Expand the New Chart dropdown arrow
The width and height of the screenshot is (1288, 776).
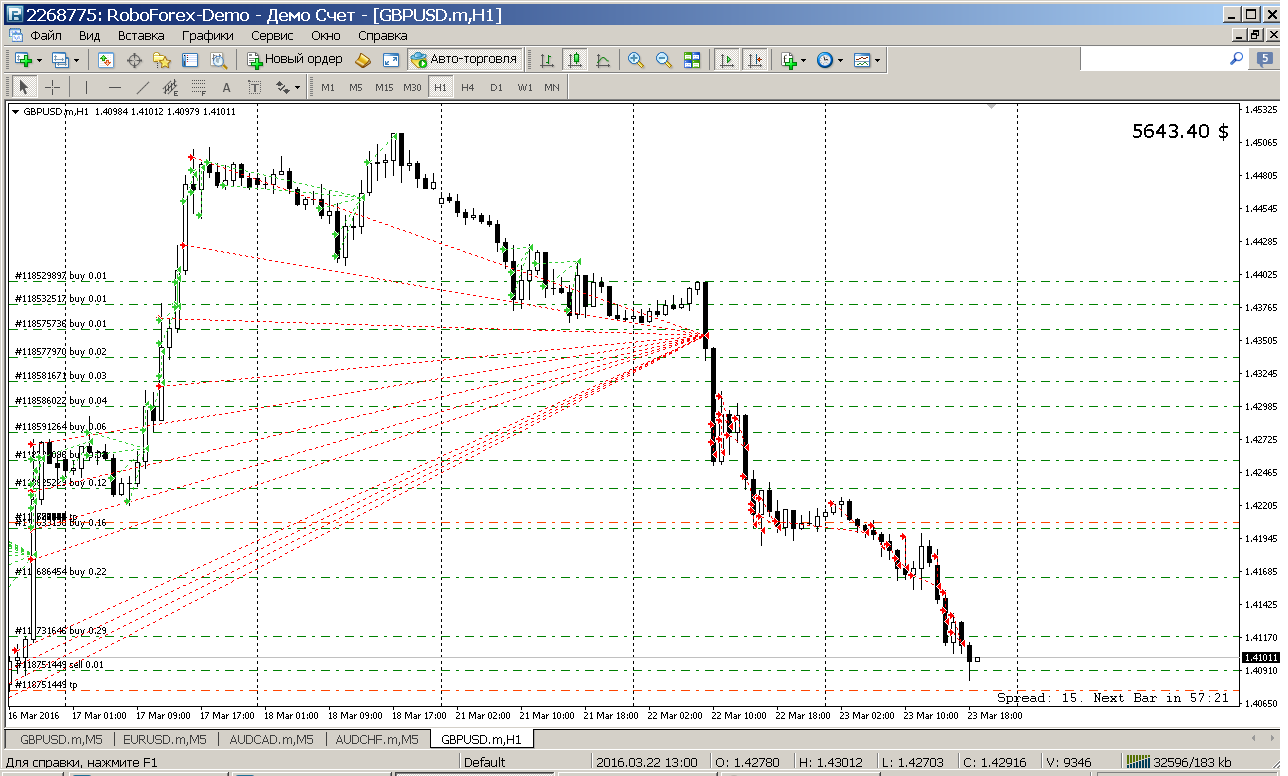(x=39, y=60)
